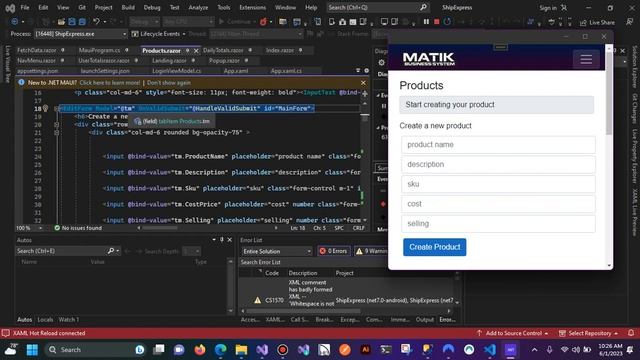Switch to the MauiProgram.cs tab

coord(99,50)
